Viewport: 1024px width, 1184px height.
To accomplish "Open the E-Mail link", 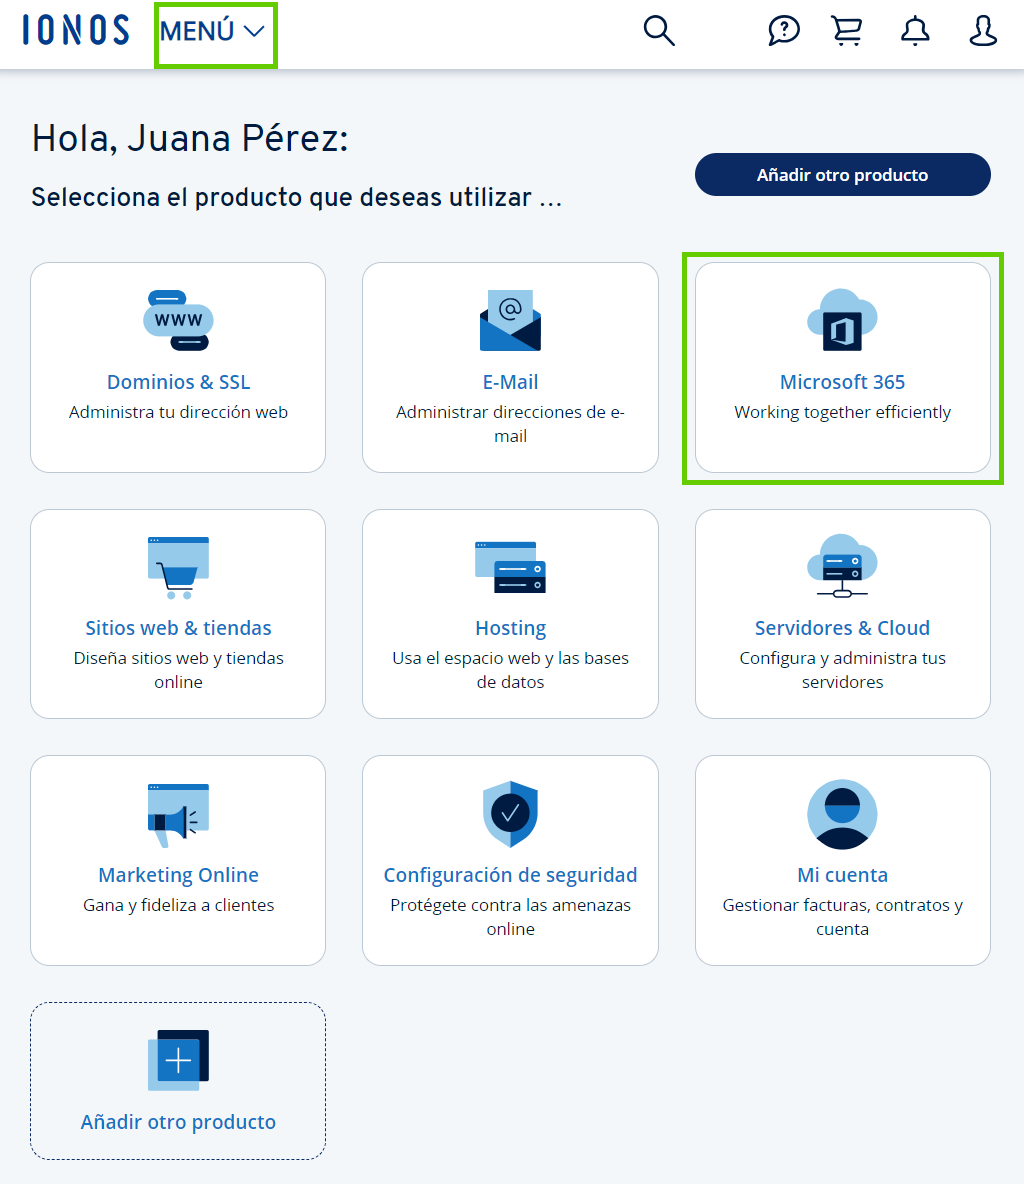I will pos(510,382).
